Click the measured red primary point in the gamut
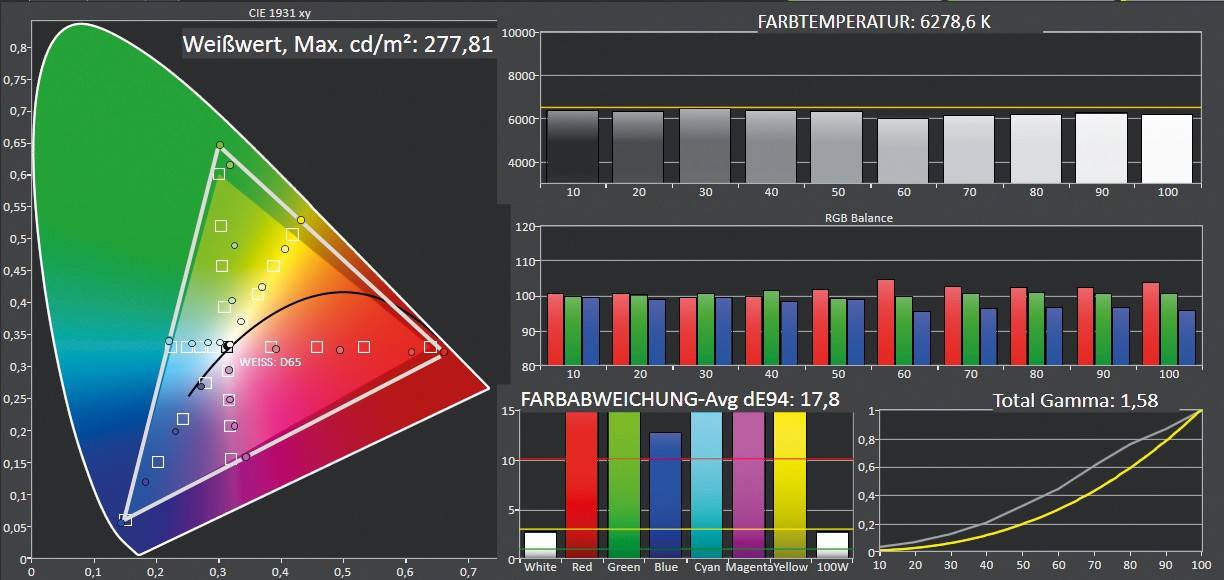 (x=444, y=352)
